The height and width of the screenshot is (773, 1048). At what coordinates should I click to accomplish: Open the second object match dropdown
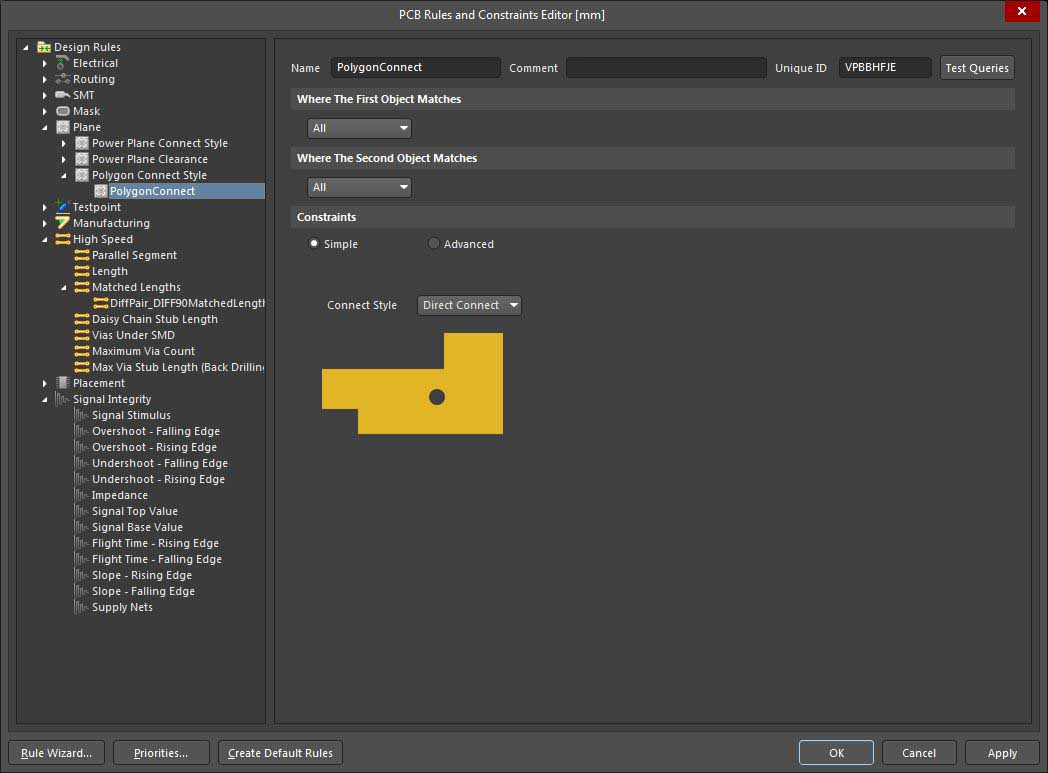359,187
